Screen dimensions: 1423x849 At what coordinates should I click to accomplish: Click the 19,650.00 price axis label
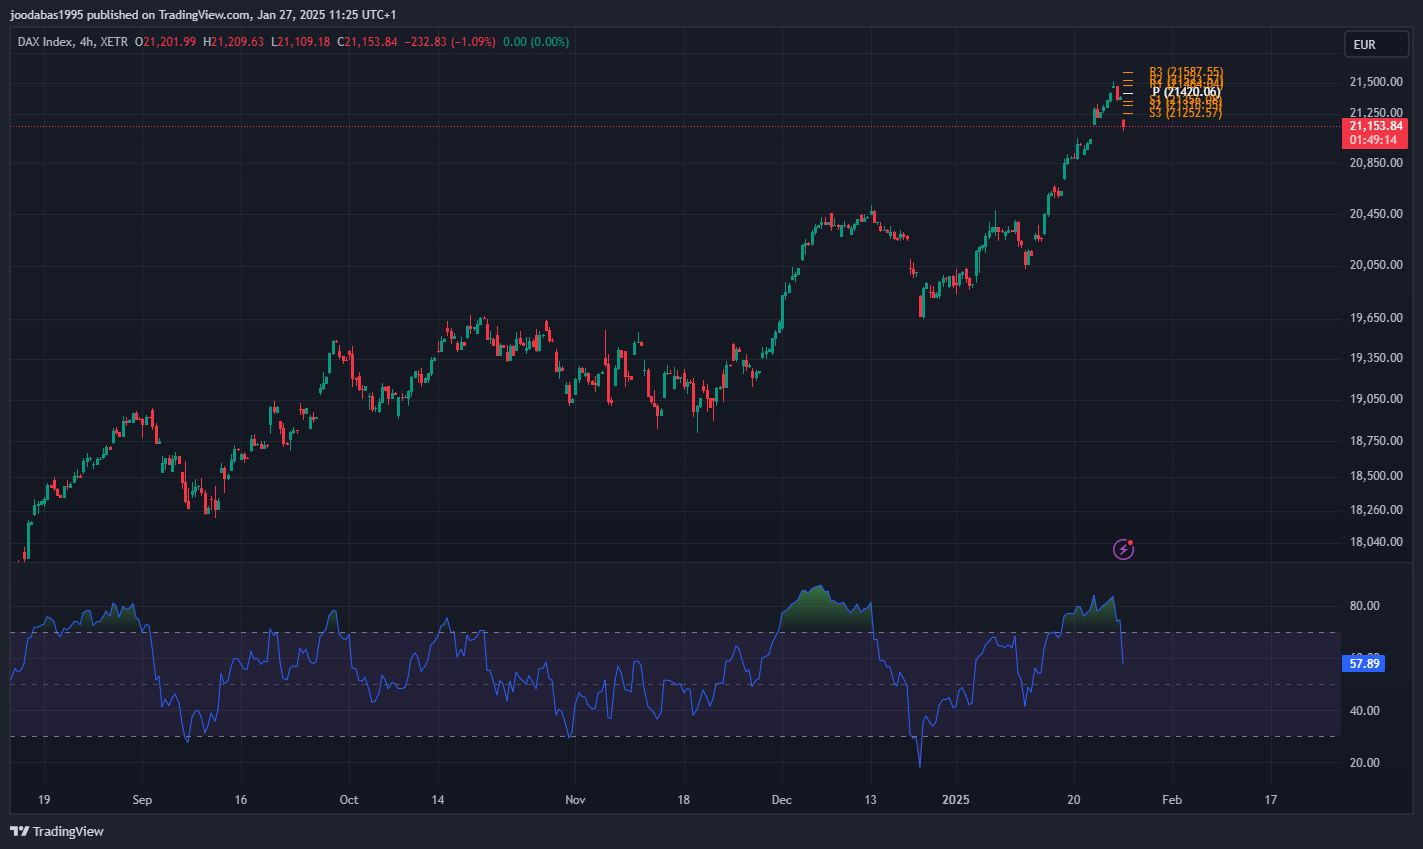[1375, 318]
